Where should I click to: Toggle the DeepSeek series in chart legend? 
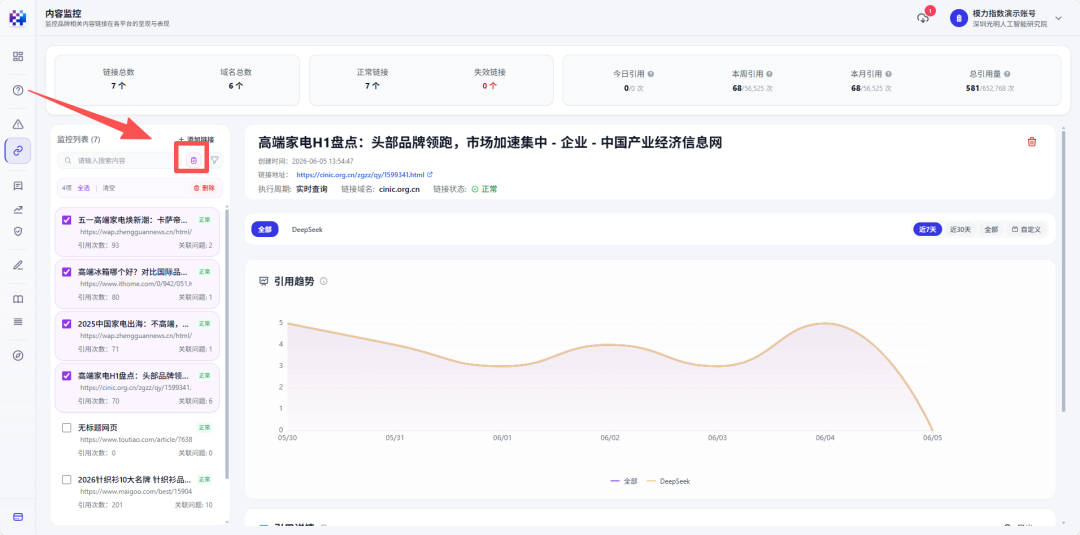668,481
